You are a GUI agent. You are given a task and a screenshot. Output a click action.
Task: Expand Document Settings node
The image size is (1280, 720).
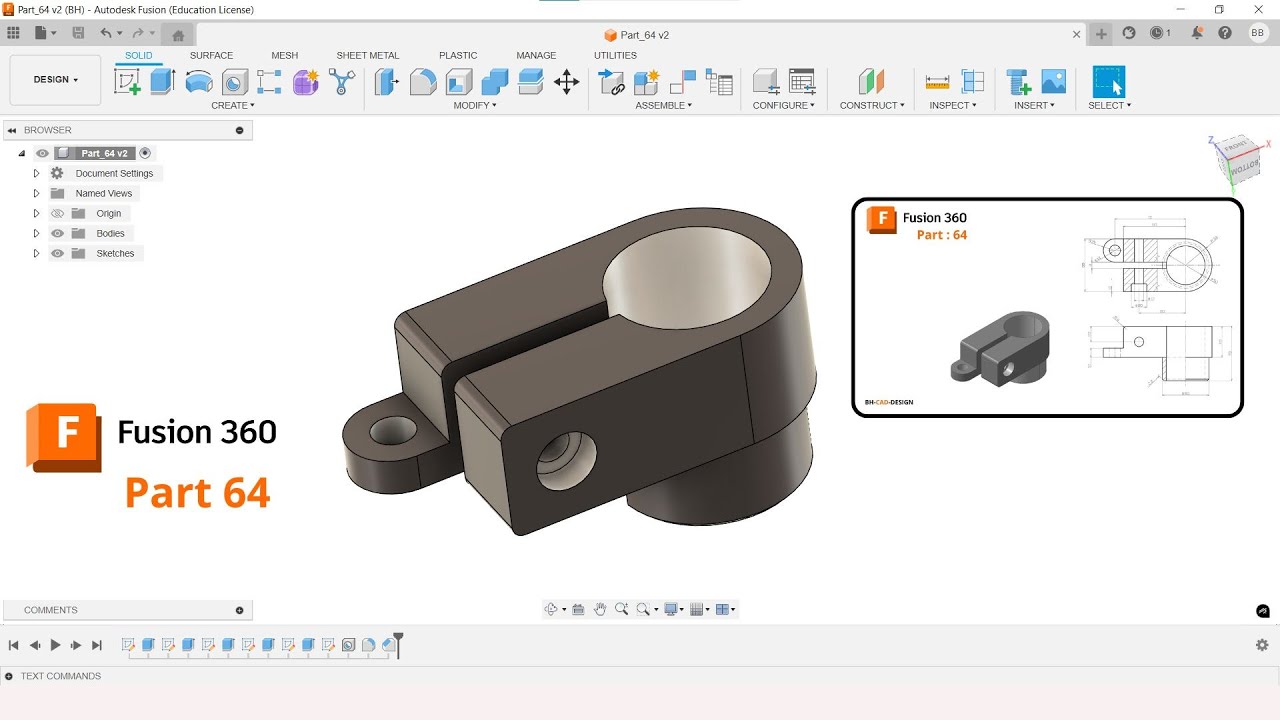coord(36,173)
